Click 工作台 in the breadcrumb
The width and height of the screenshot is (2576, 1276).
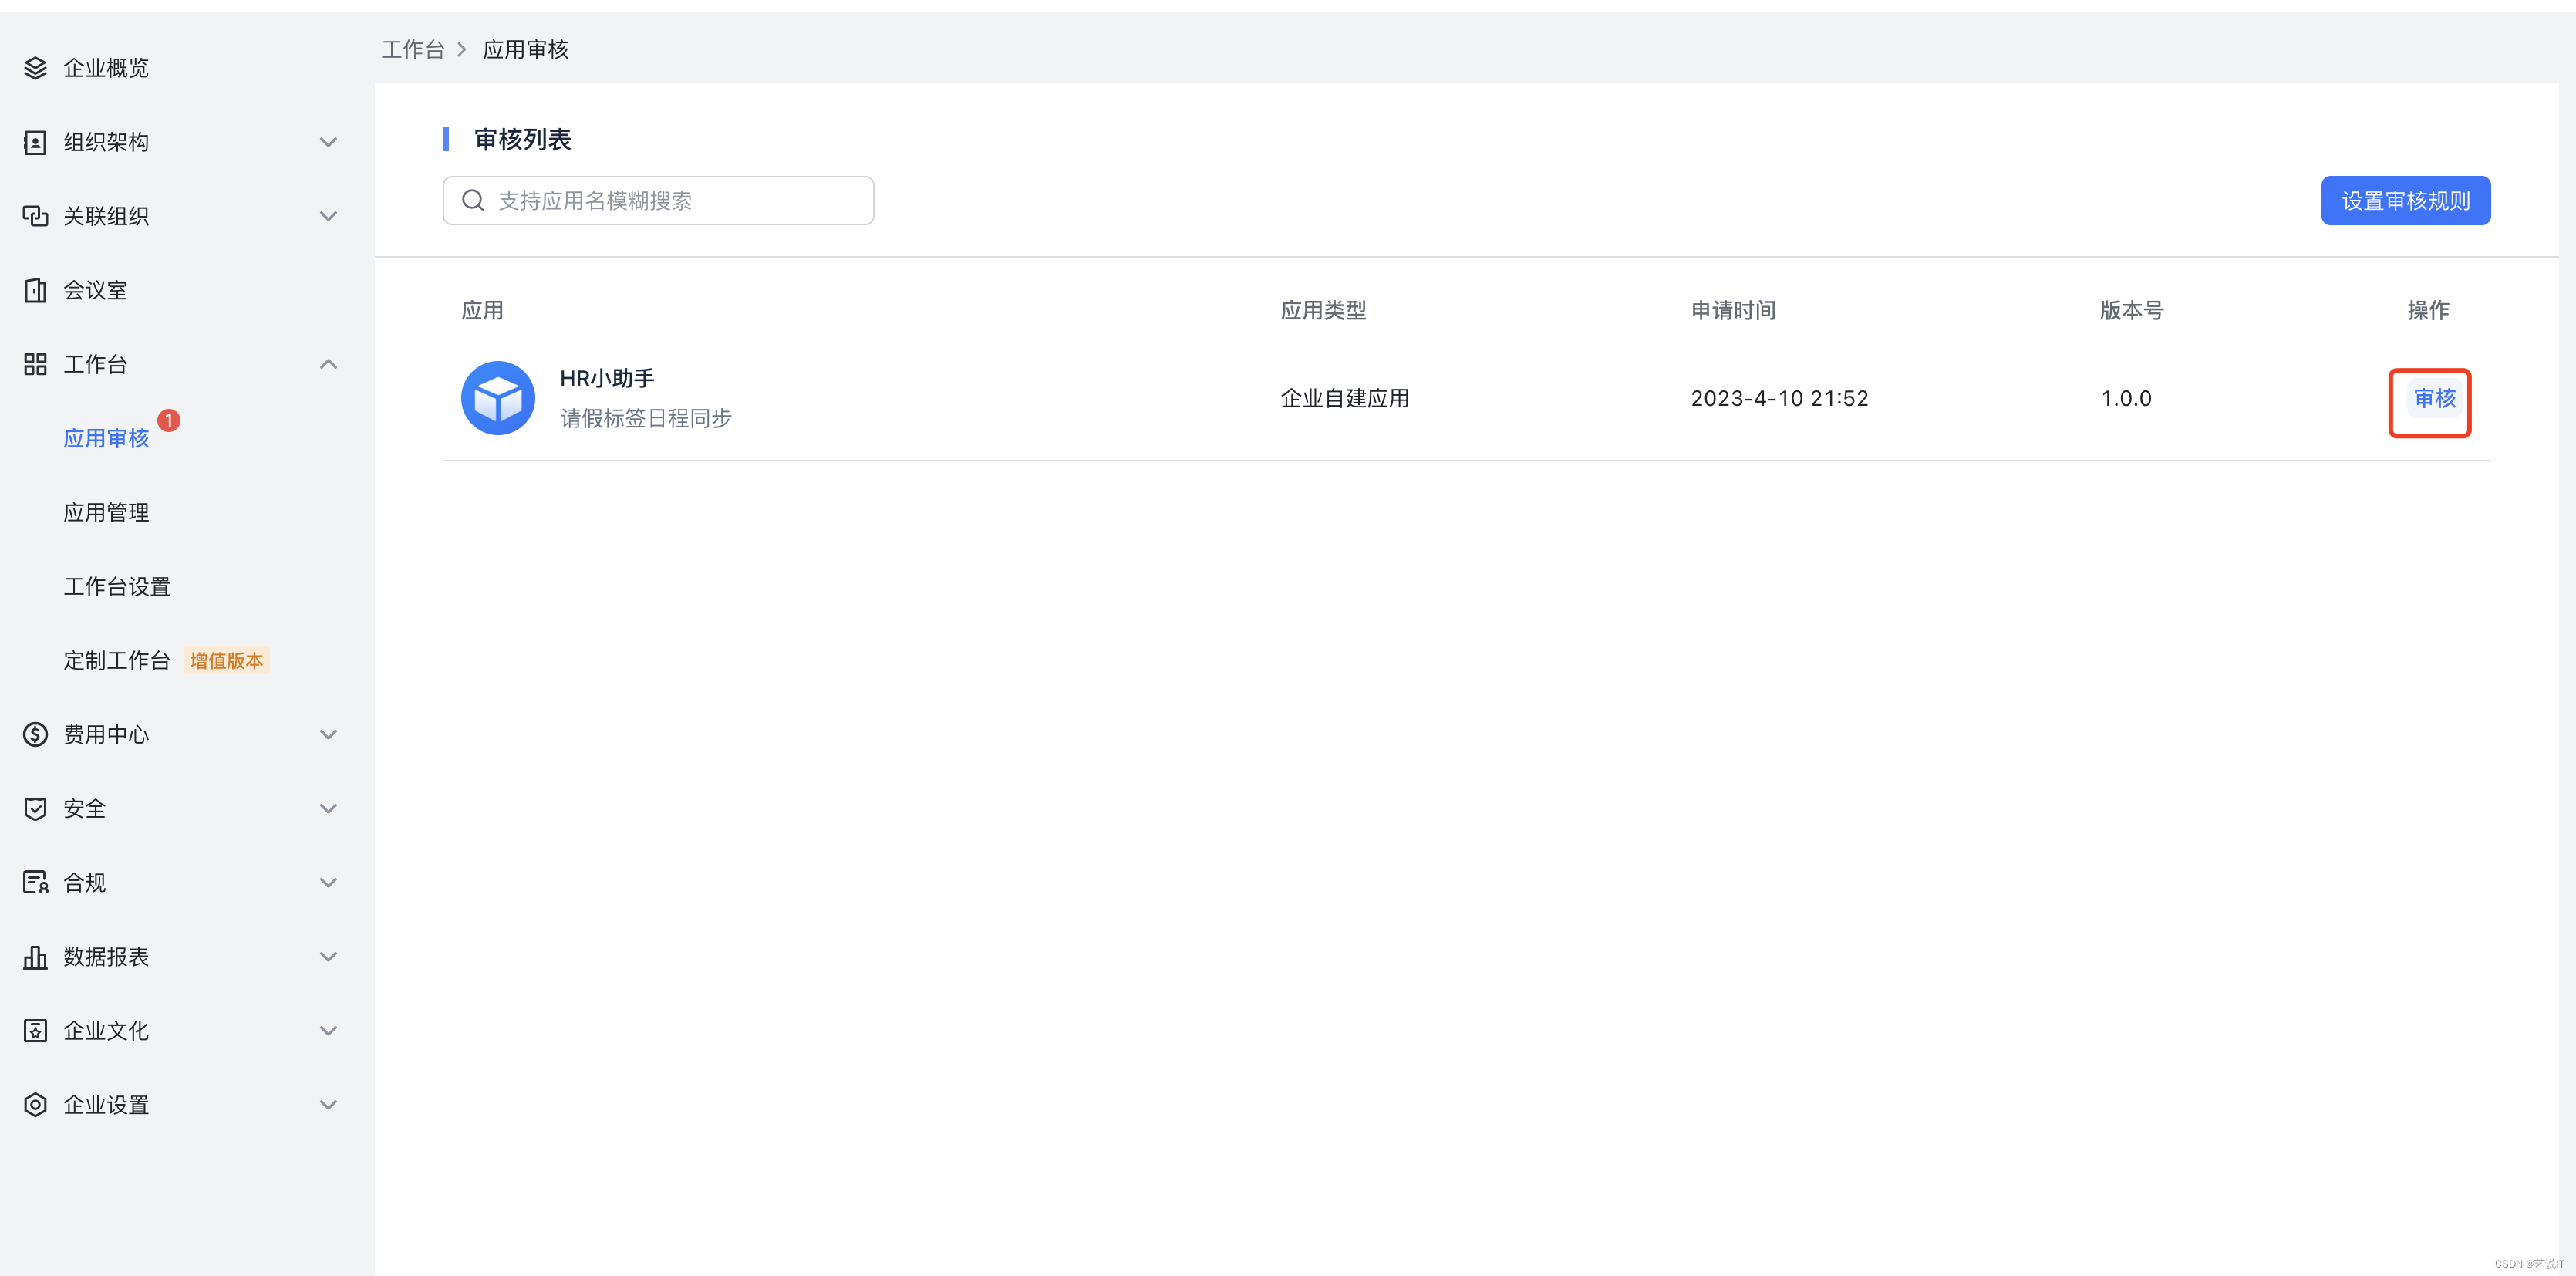click(412, 50)
